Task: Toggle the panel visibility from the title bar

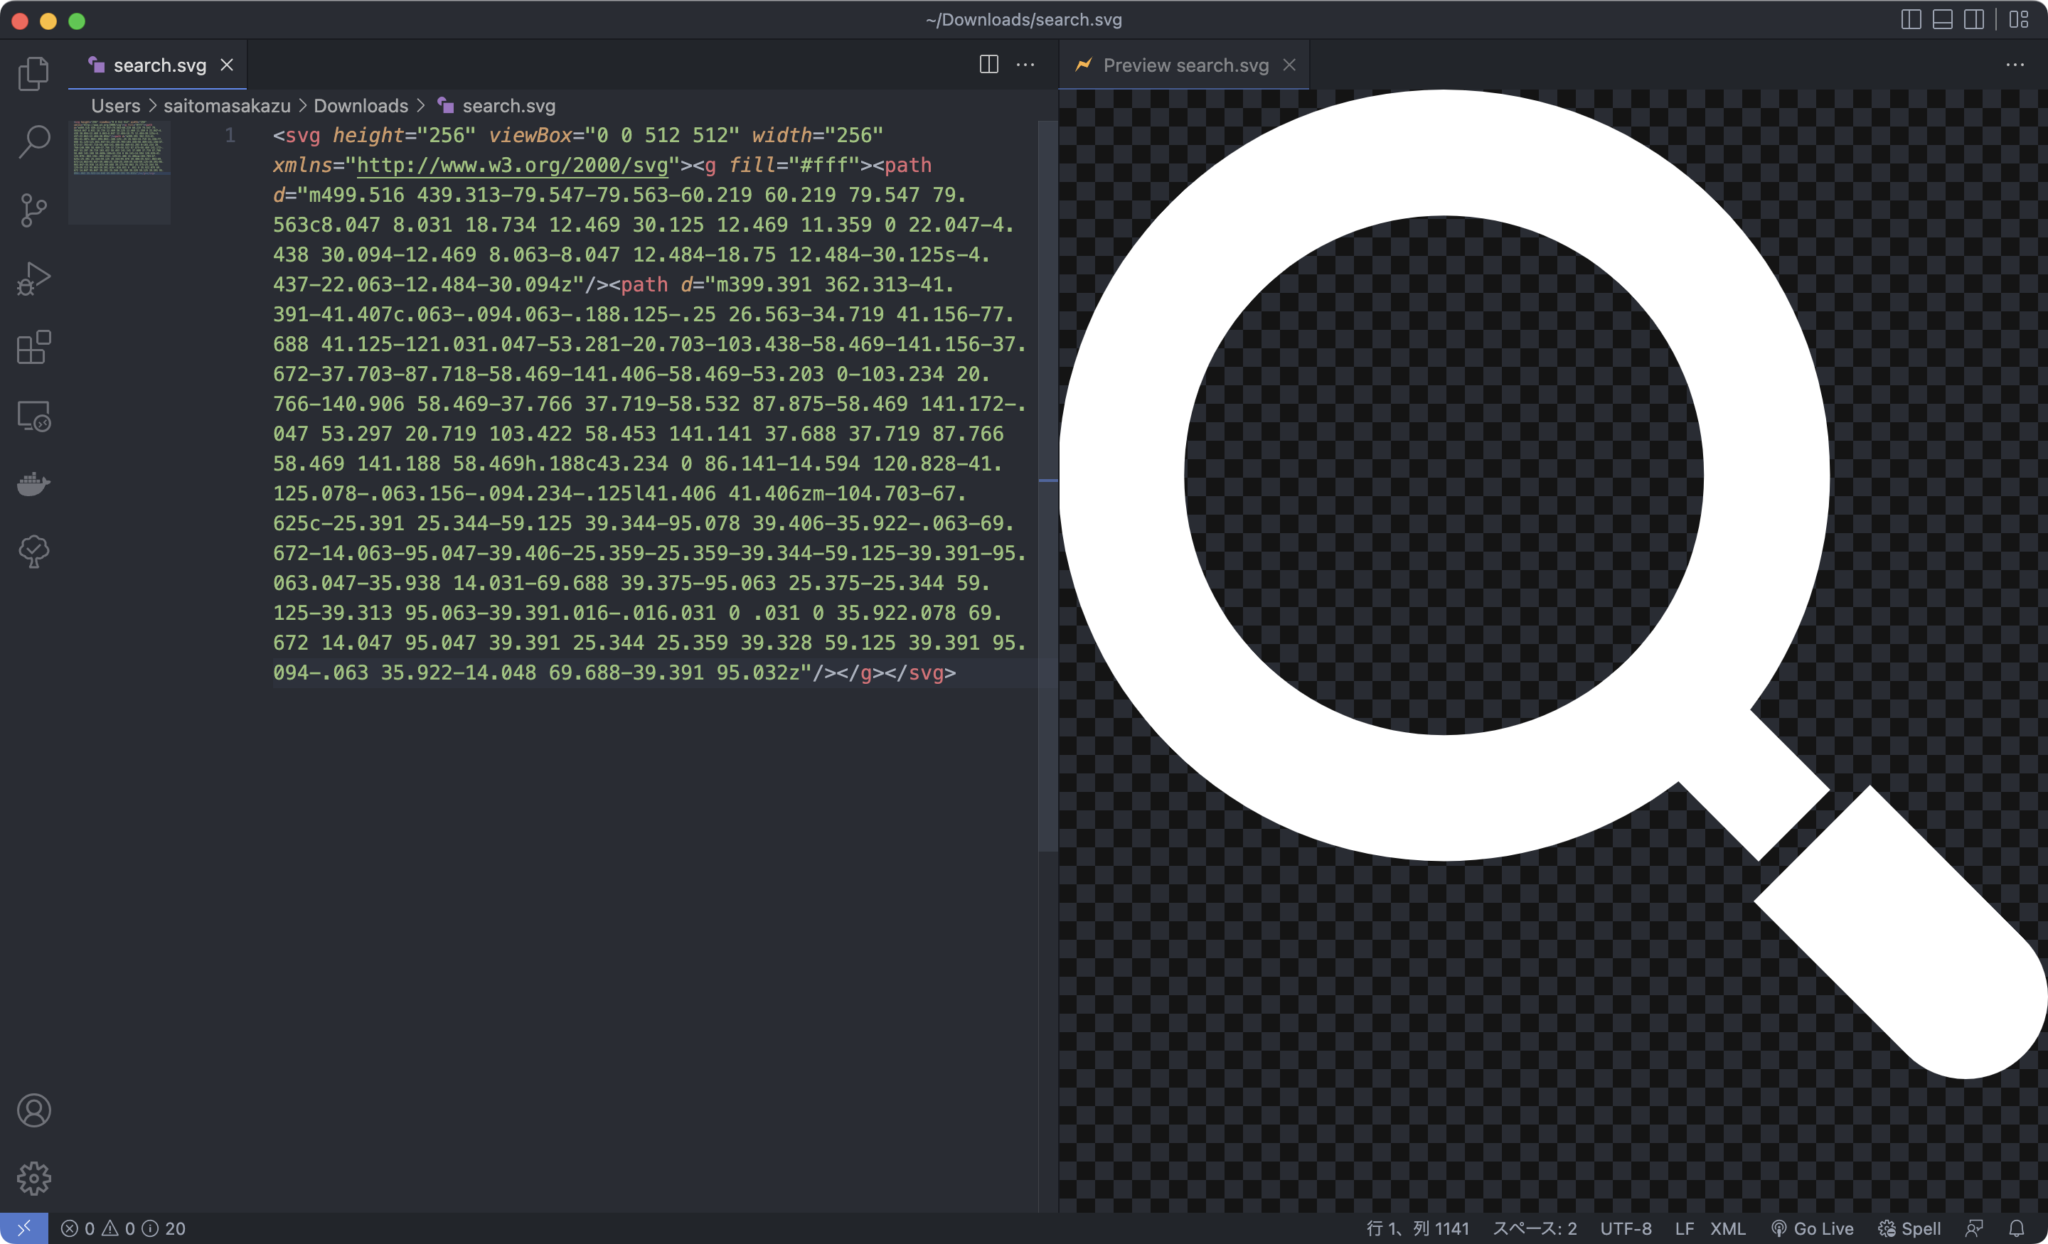Action: [1943, 19]
